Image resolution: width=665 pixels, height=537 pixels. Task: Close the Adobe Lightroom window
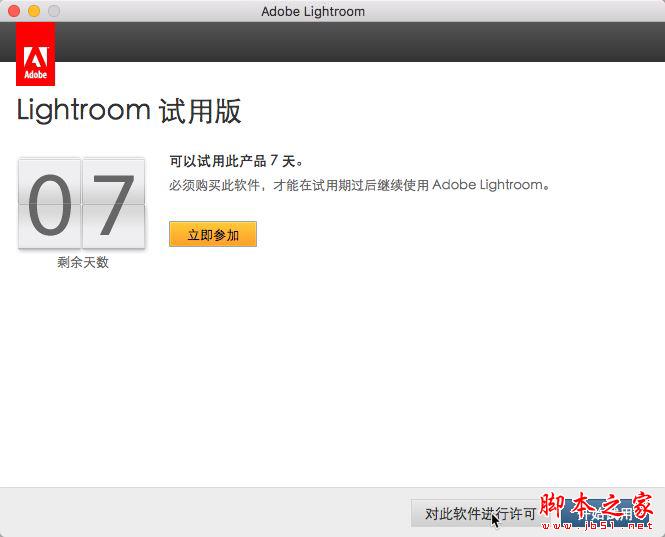point(14,11)
